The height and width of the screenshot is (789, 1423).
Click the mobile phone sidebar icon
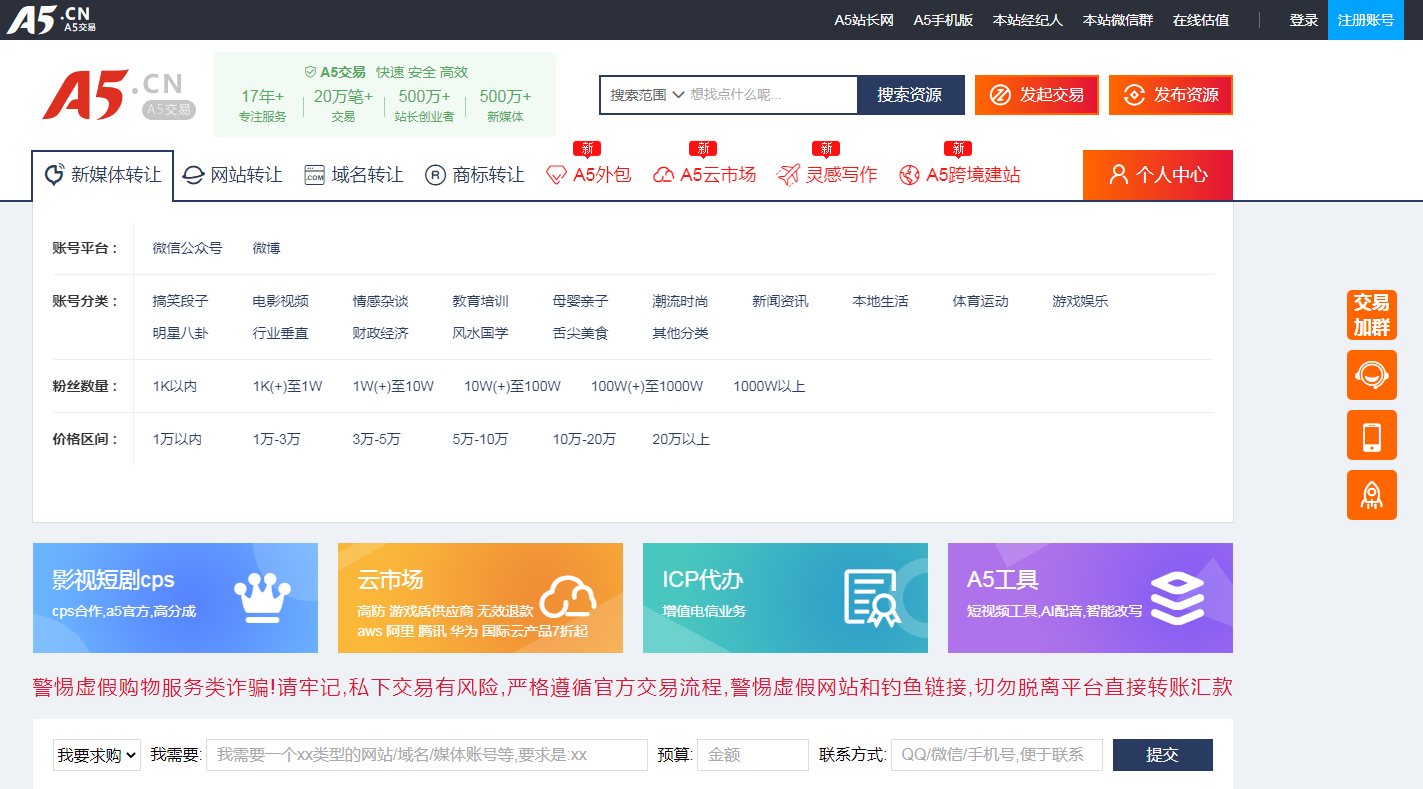(1371, 435)
